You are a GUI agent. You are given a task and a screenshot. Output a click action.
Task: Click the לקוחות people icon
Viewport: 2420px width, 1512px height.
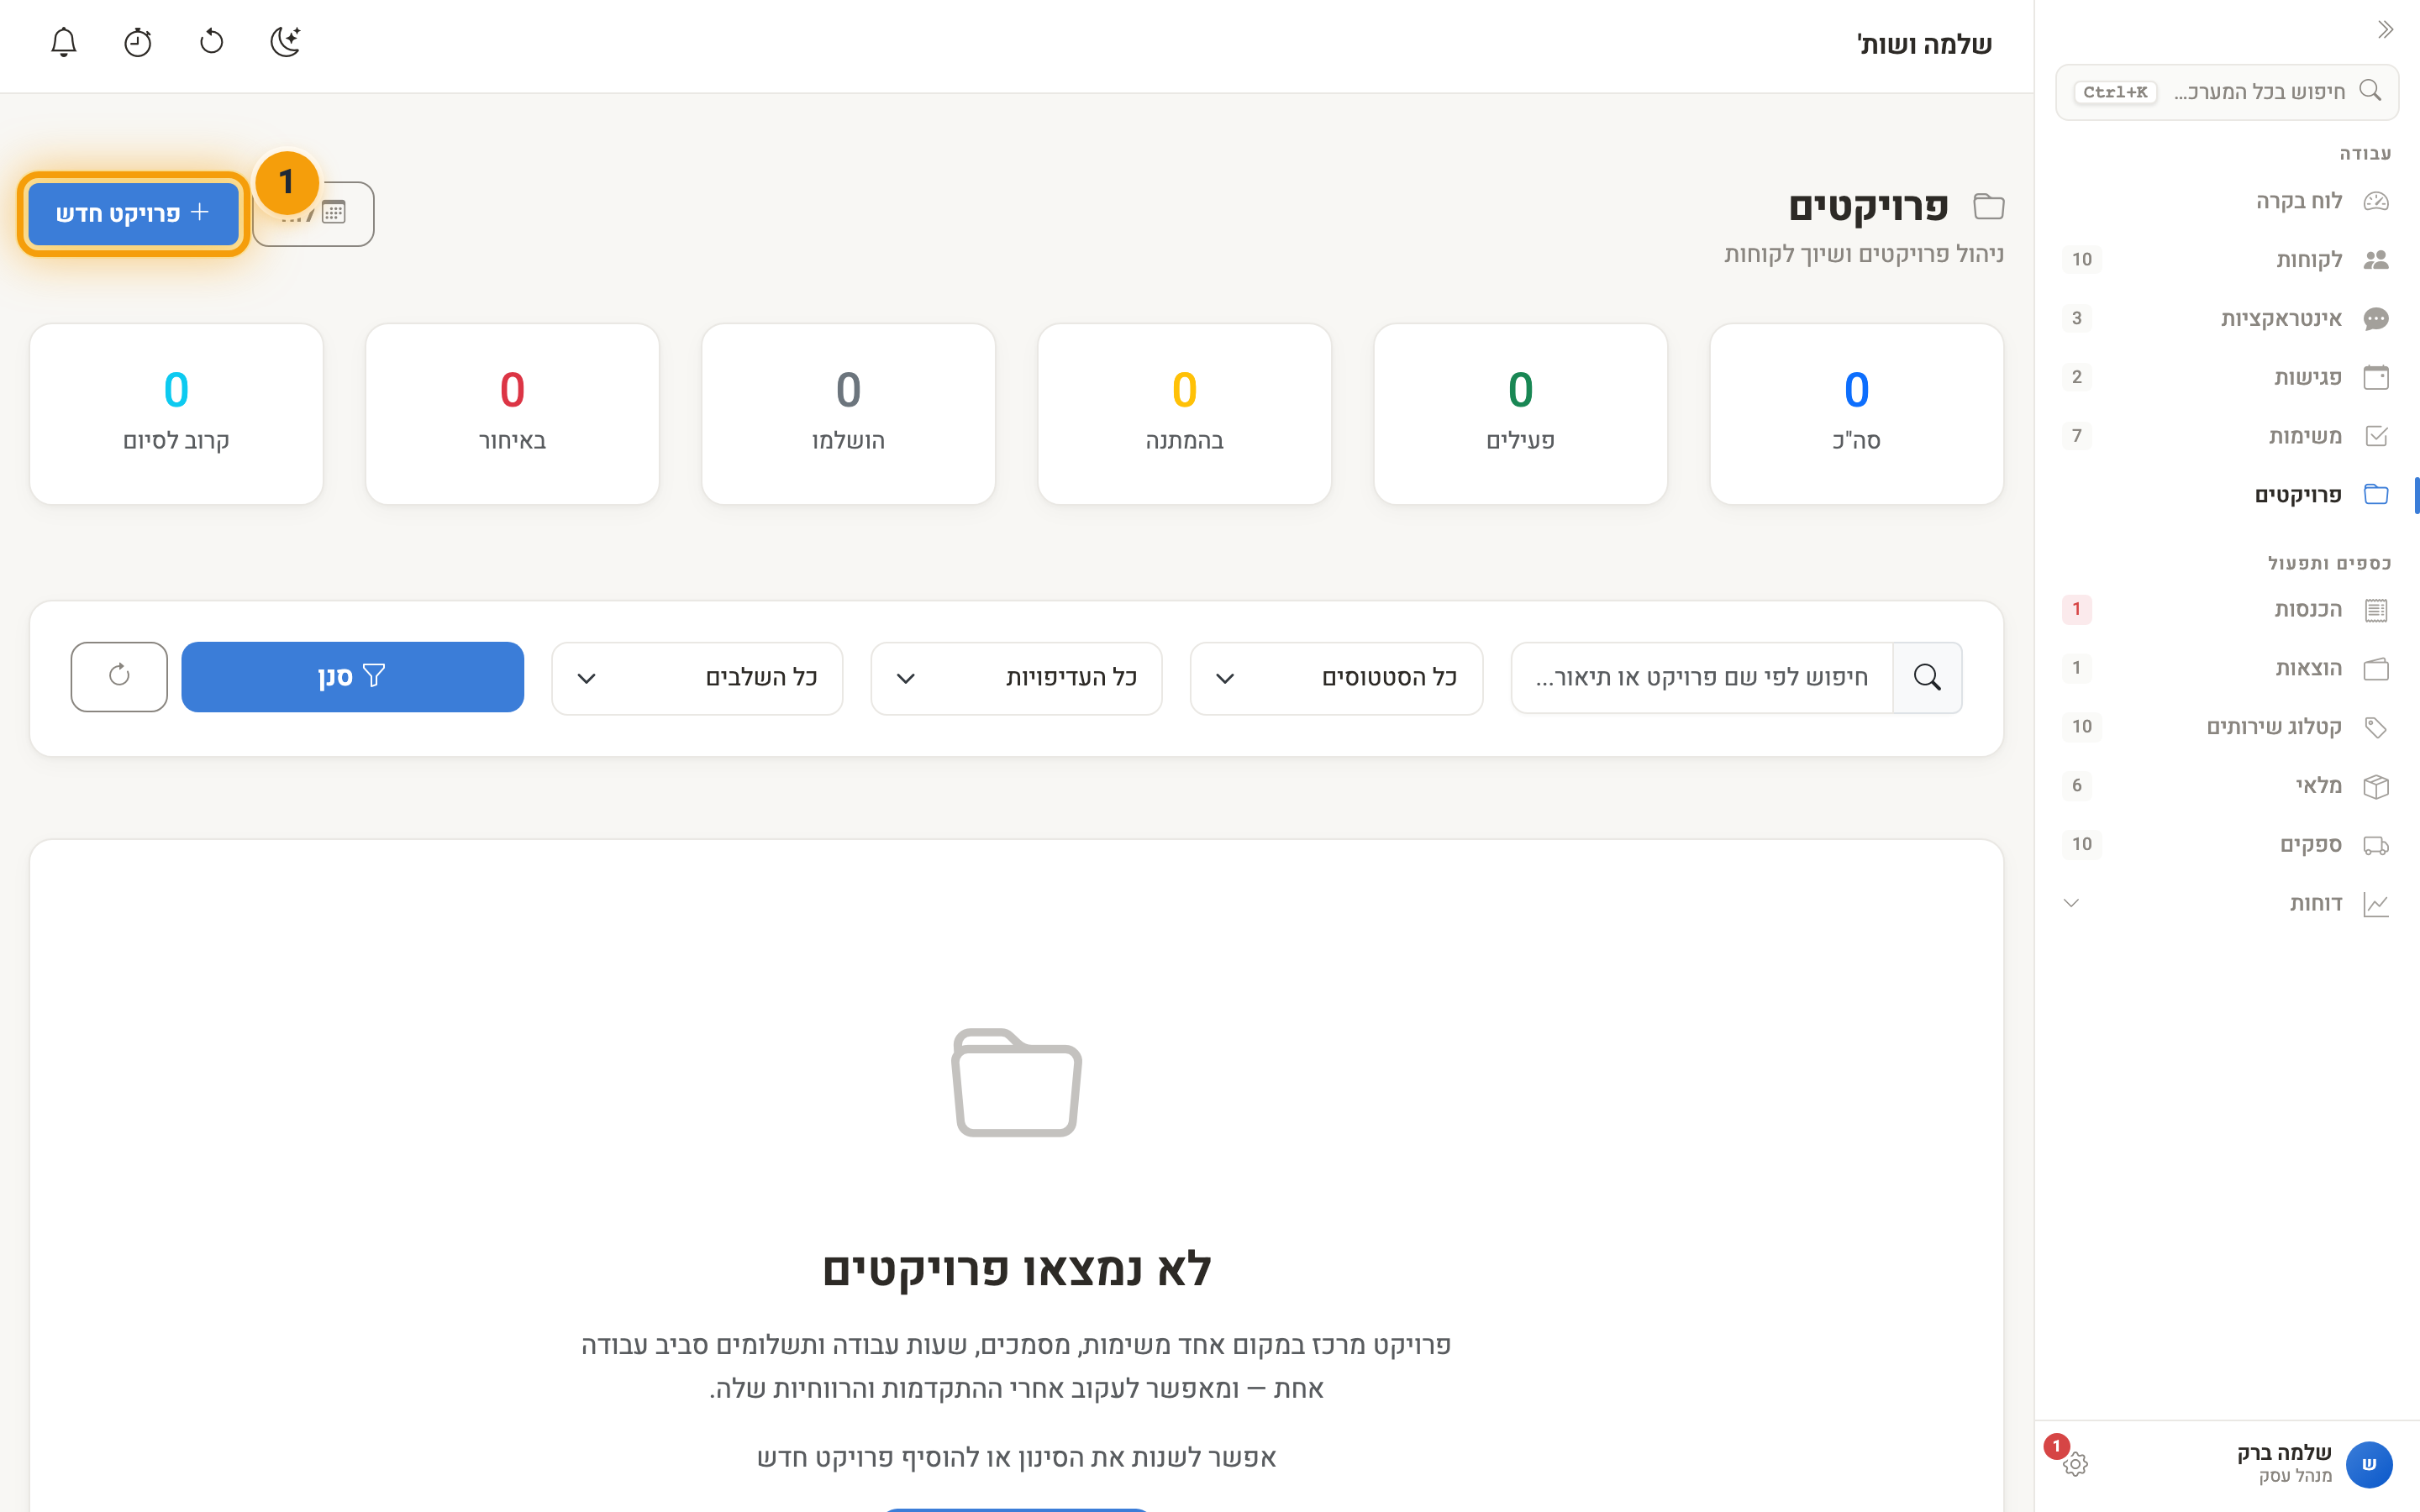(x=2376, y=260)
